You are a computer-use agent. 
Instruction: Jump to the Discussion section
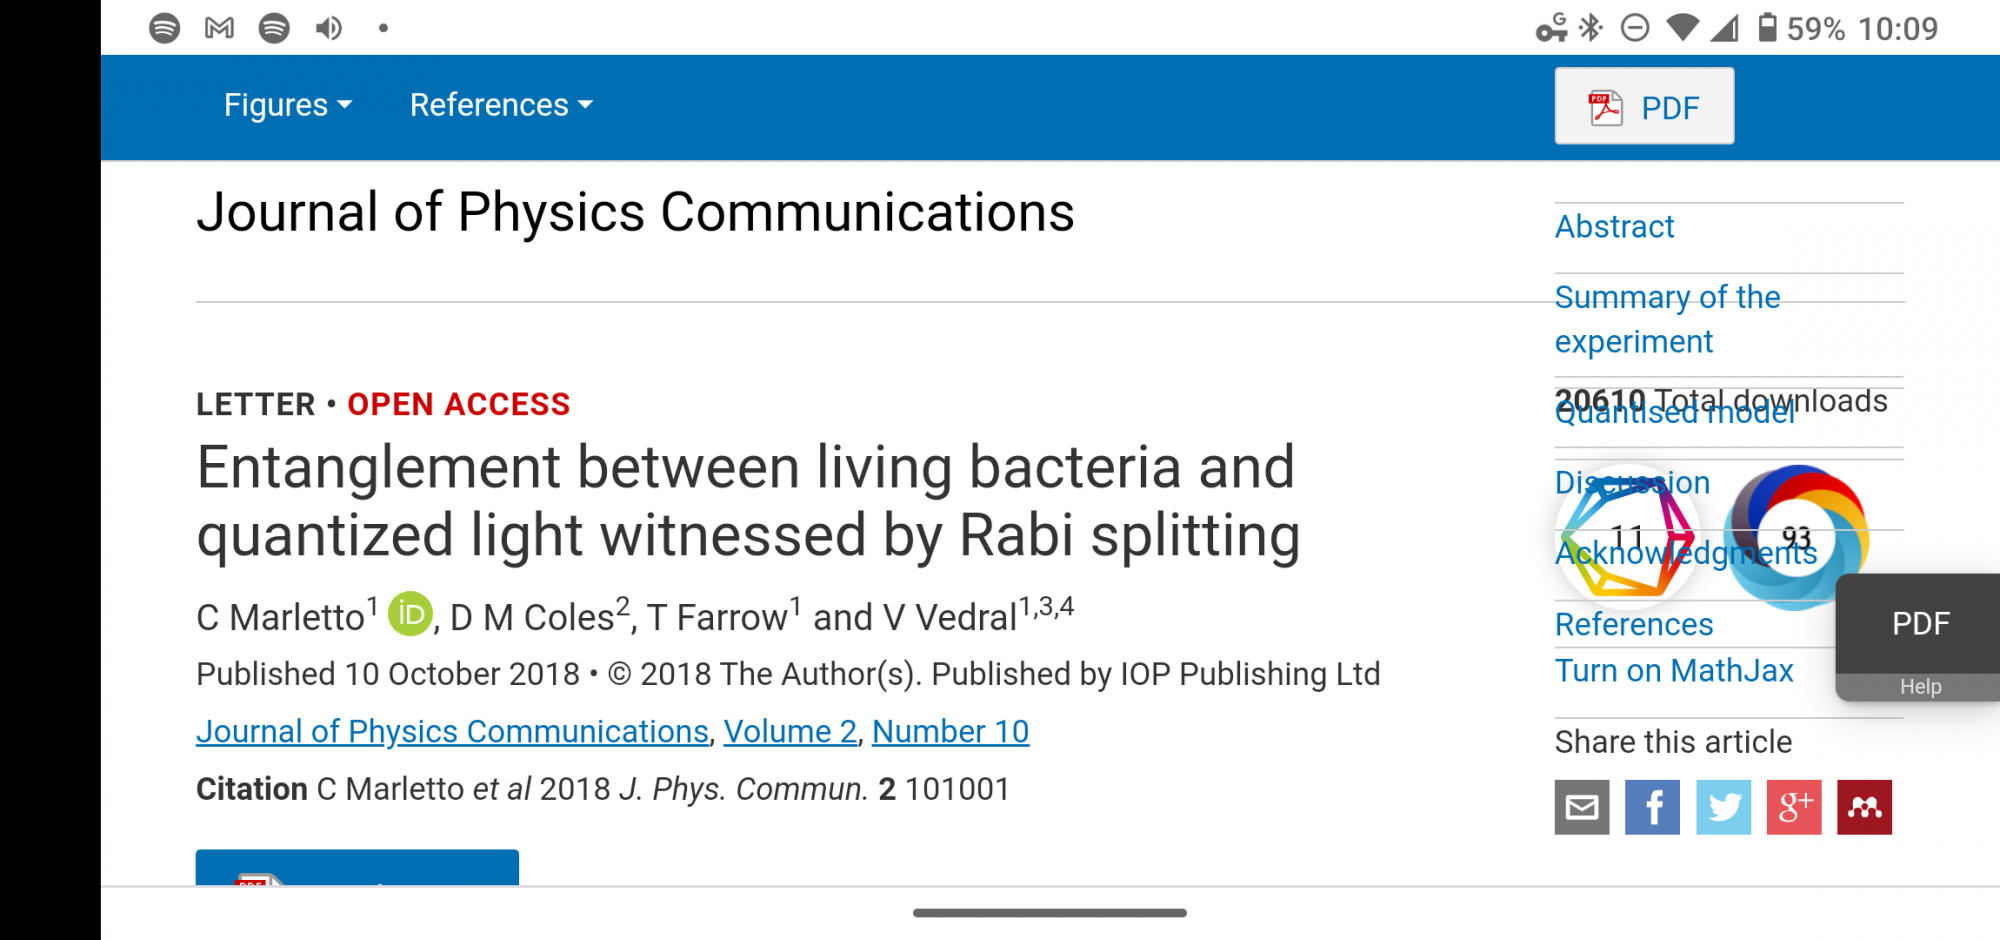[1632, 482]
